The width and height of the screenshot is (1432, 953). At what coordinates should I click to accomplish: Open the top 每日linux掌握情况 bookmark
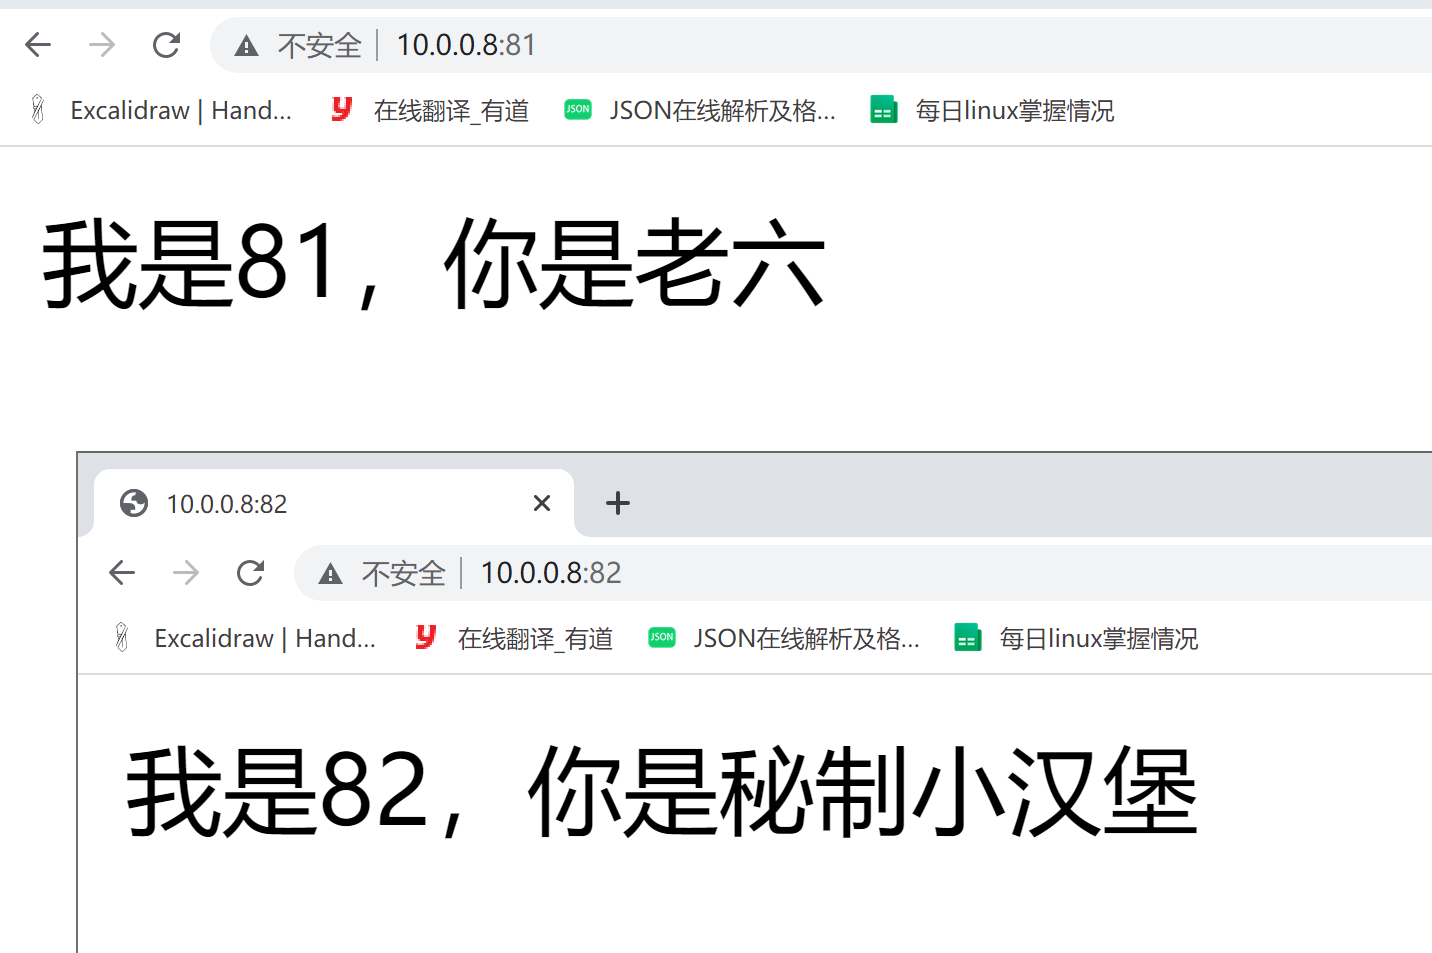992,110
